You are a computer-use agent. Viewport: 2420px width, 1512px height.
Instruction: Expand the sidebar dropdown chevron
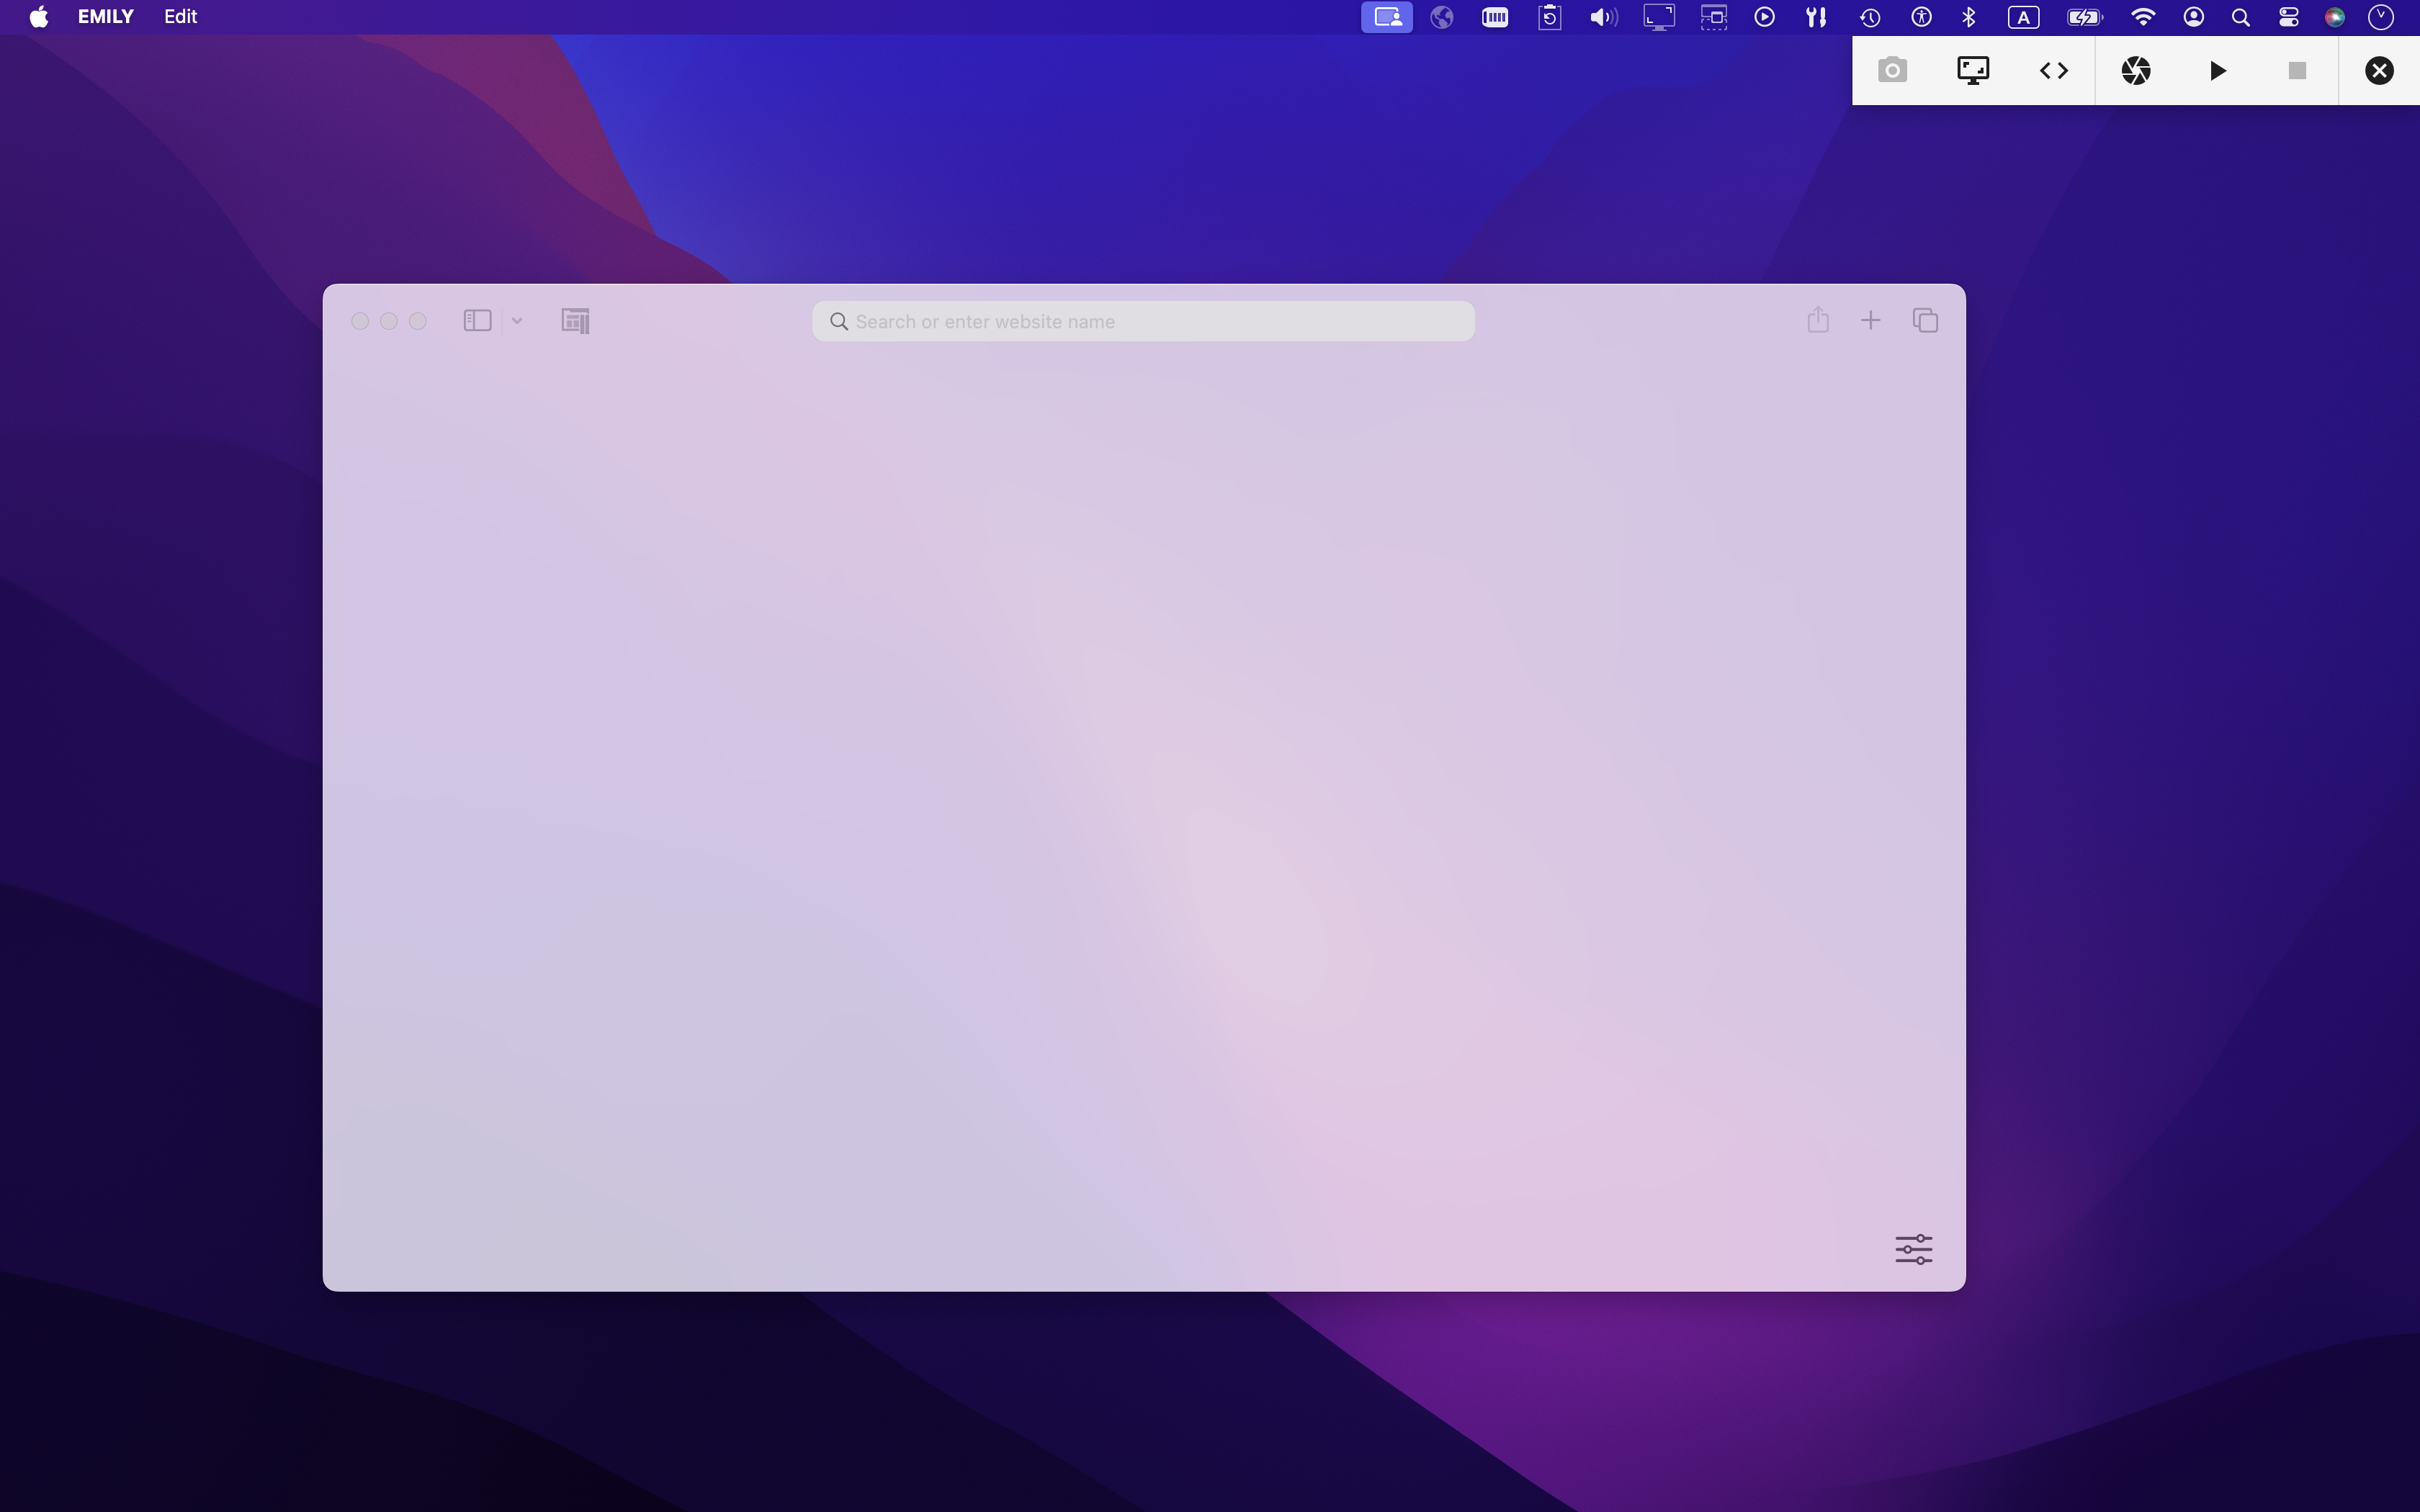(x=517, y=321)
